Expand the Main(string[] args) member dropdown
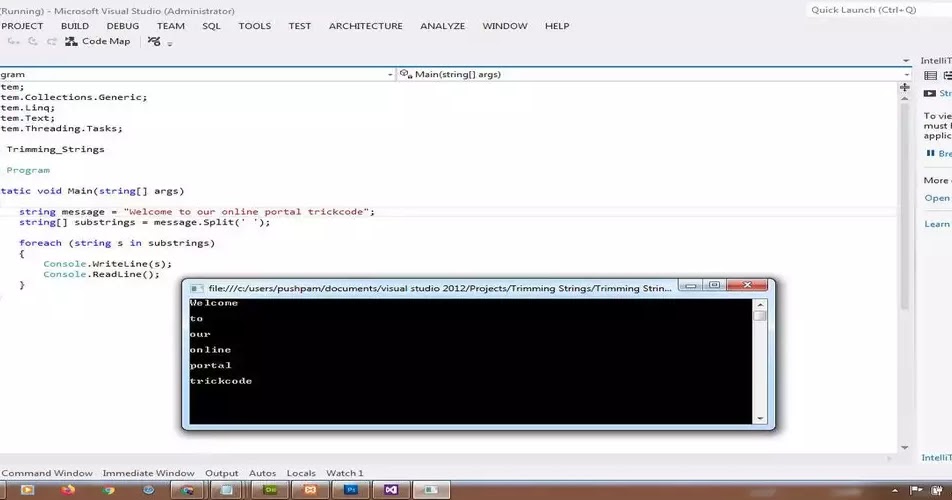952x500 pixels. pyautogui.click(x=906, y=75)
